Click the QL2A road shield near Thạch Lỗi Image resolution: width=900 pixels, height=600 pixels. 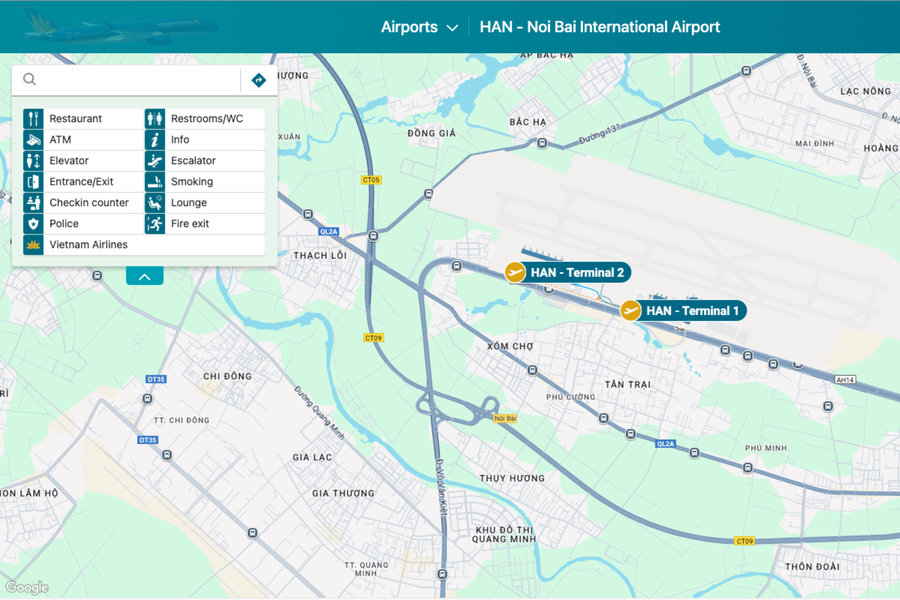(x=329, y=231)
